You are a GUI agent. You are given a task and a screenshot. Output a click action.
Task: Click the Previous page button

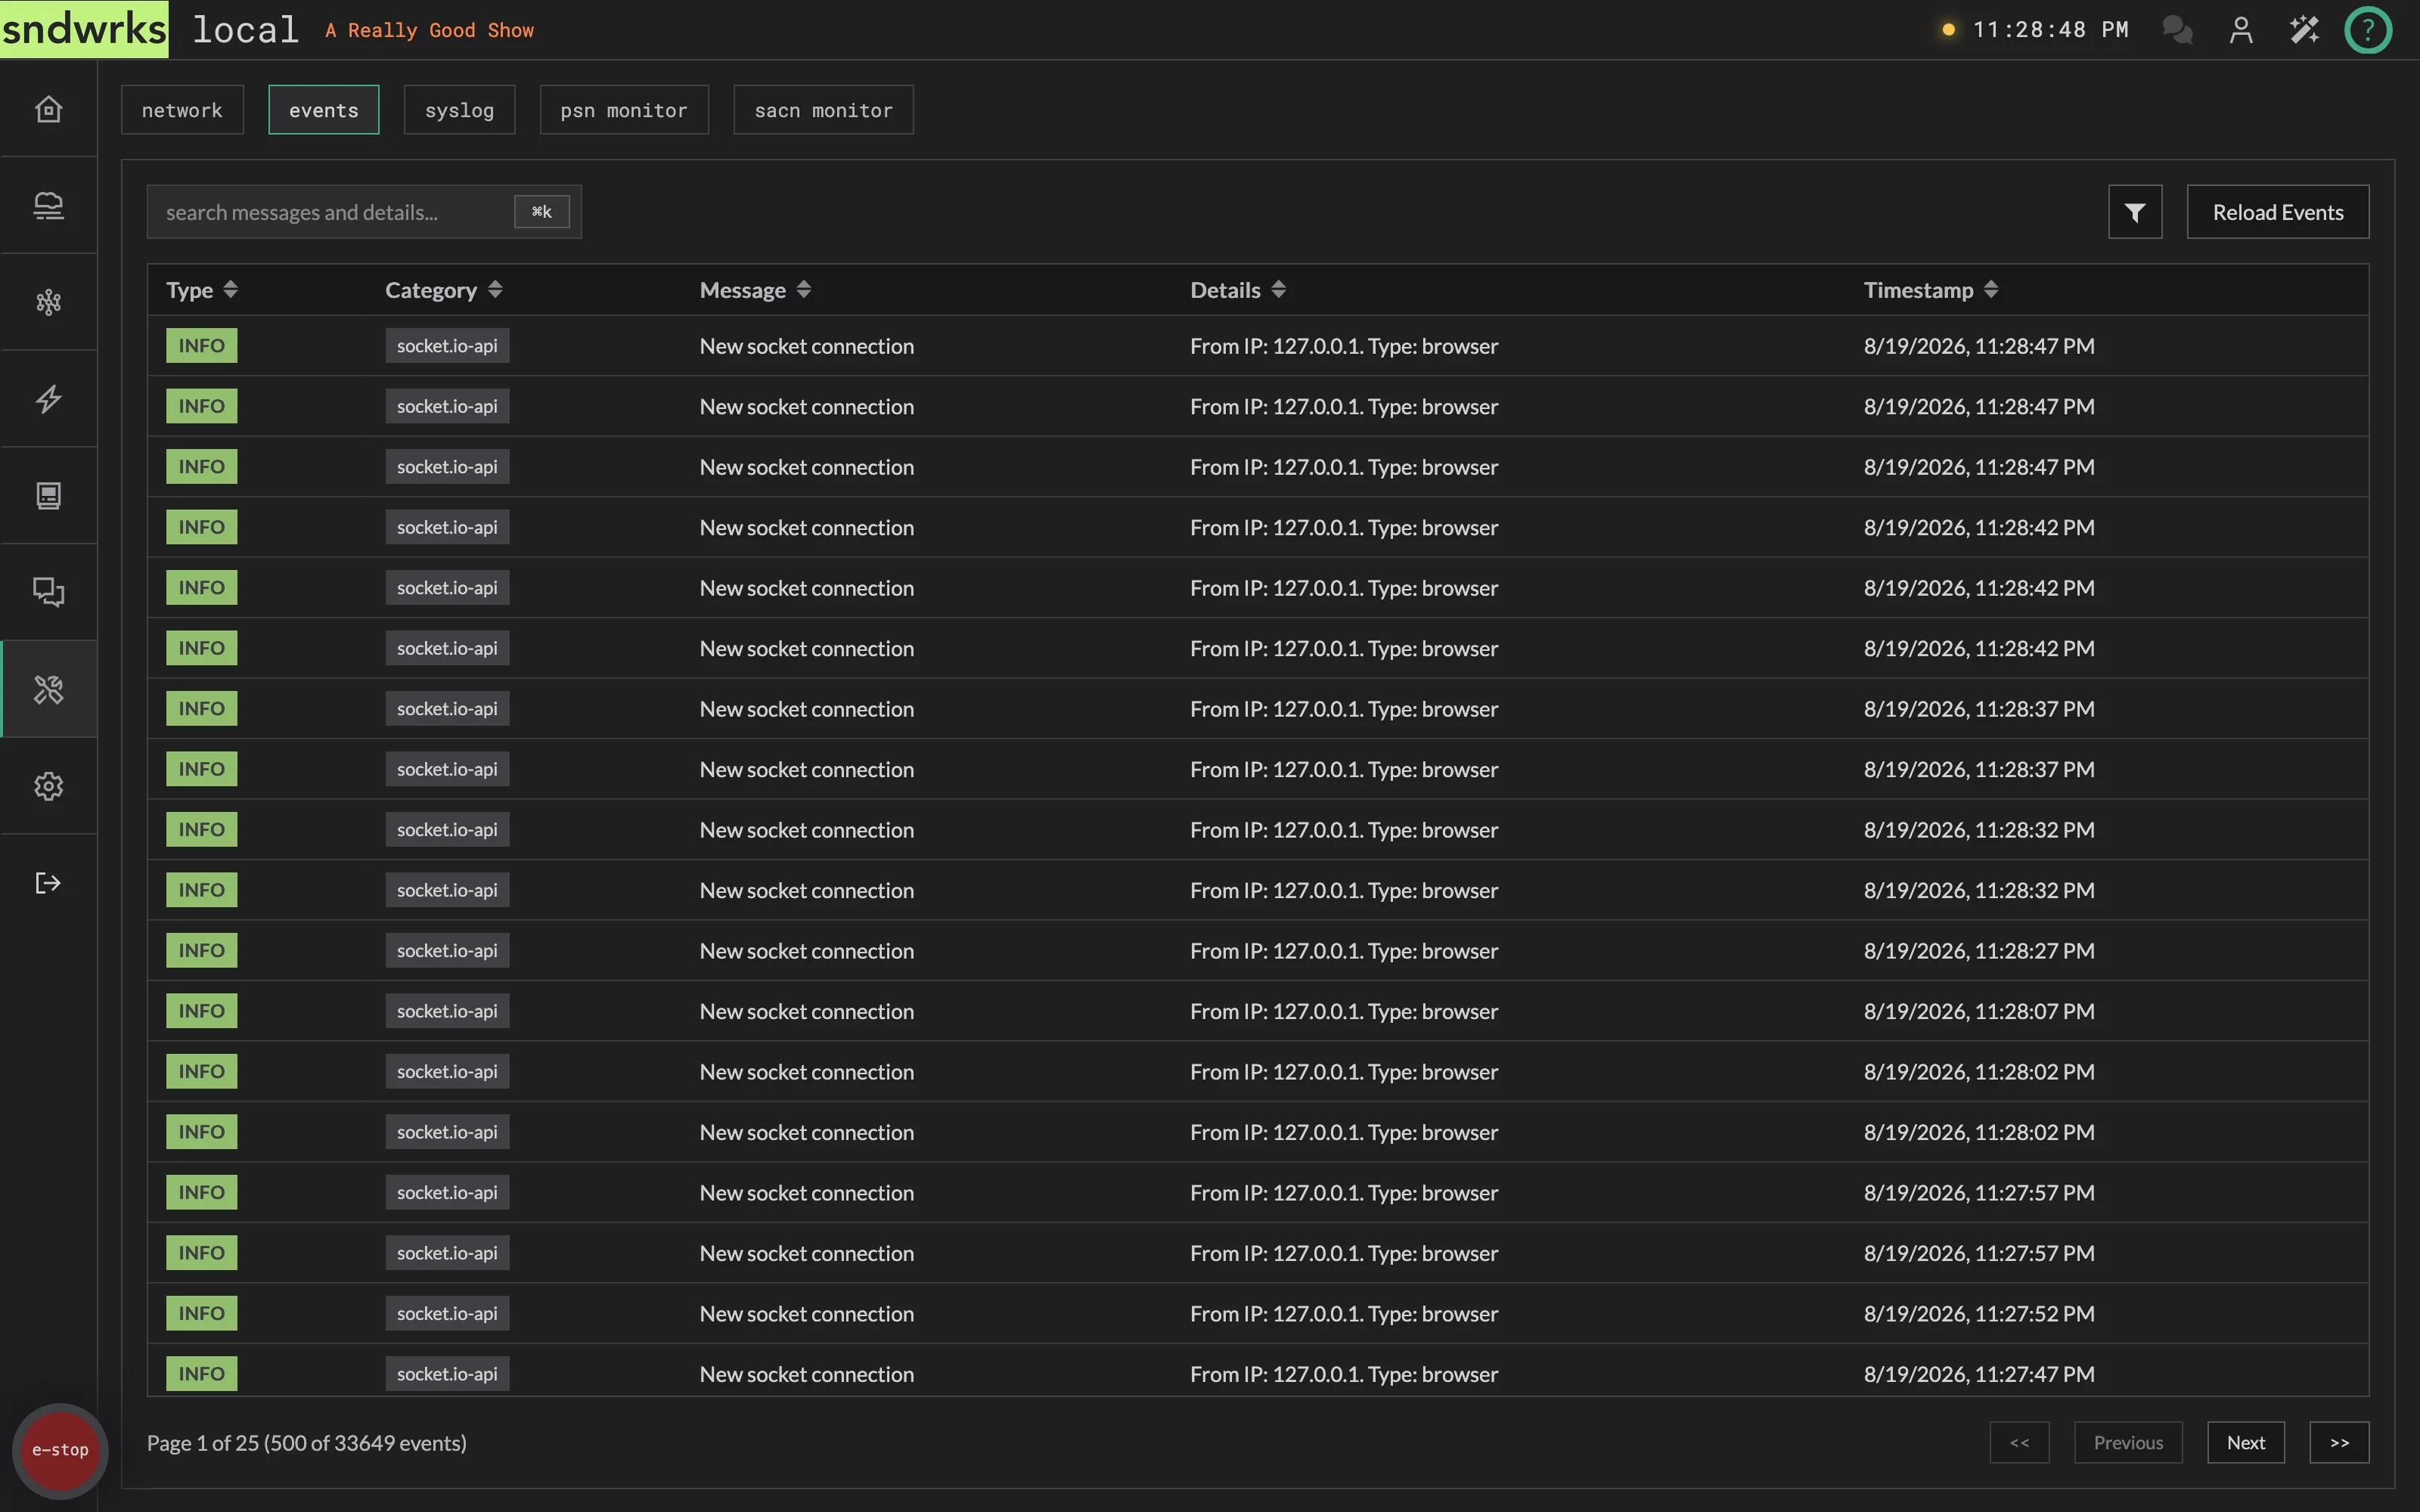coord(2128,1443)
